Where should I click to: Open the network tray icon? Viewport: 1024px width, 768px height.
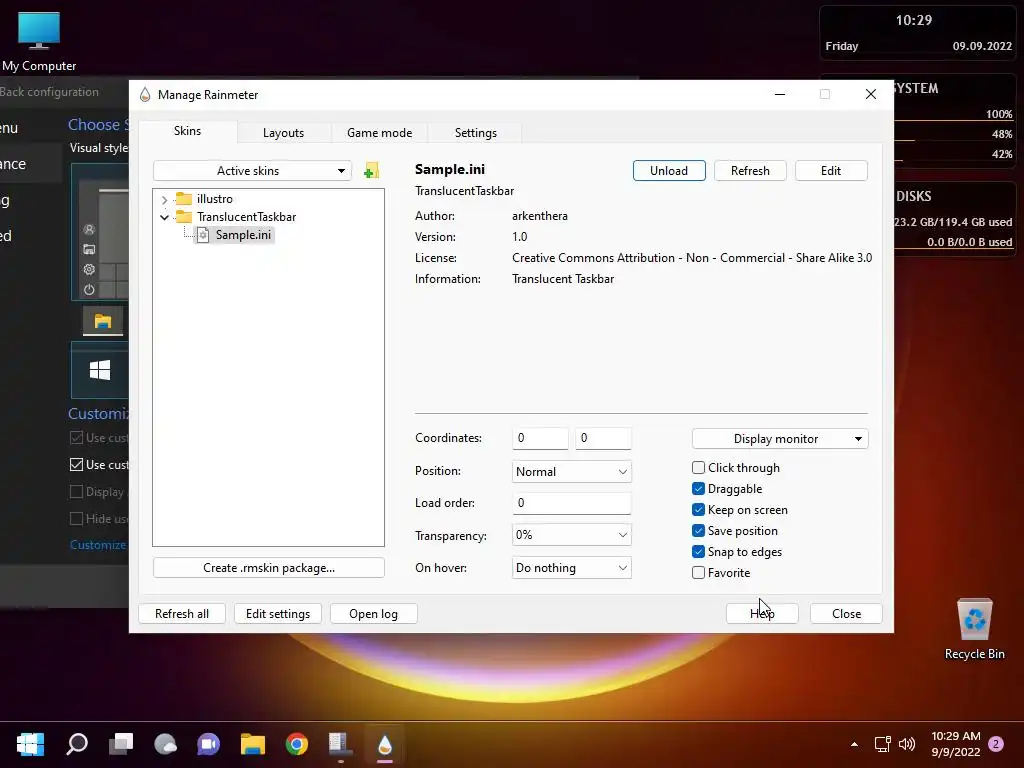tap(882, 744)
